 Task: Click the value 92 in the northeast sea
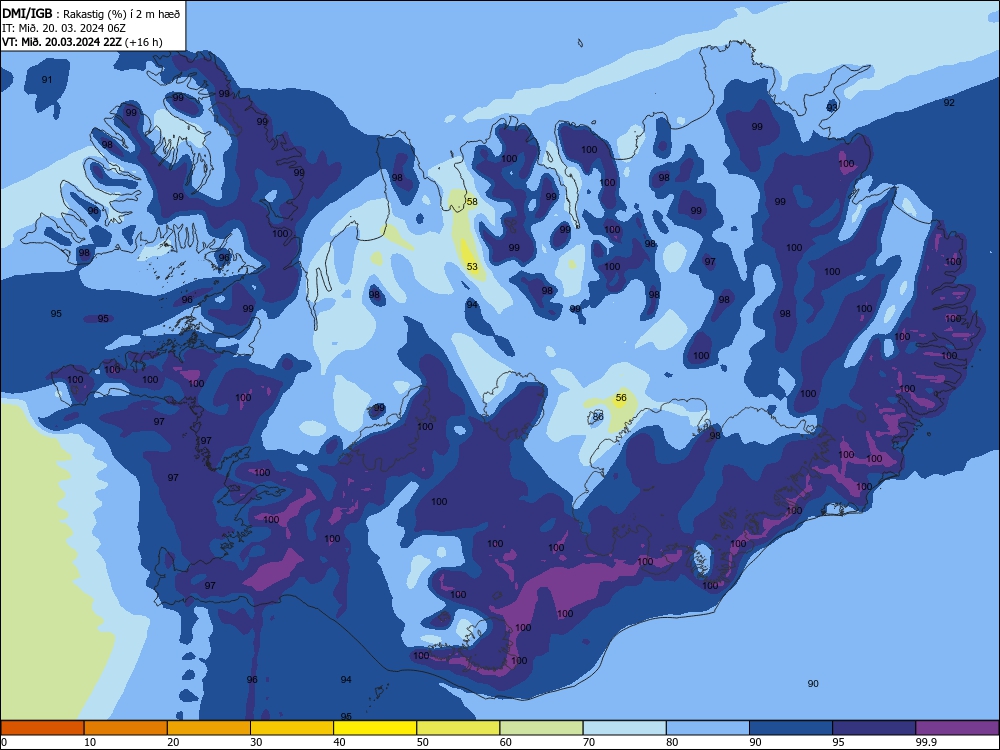(x=949, y=103)
